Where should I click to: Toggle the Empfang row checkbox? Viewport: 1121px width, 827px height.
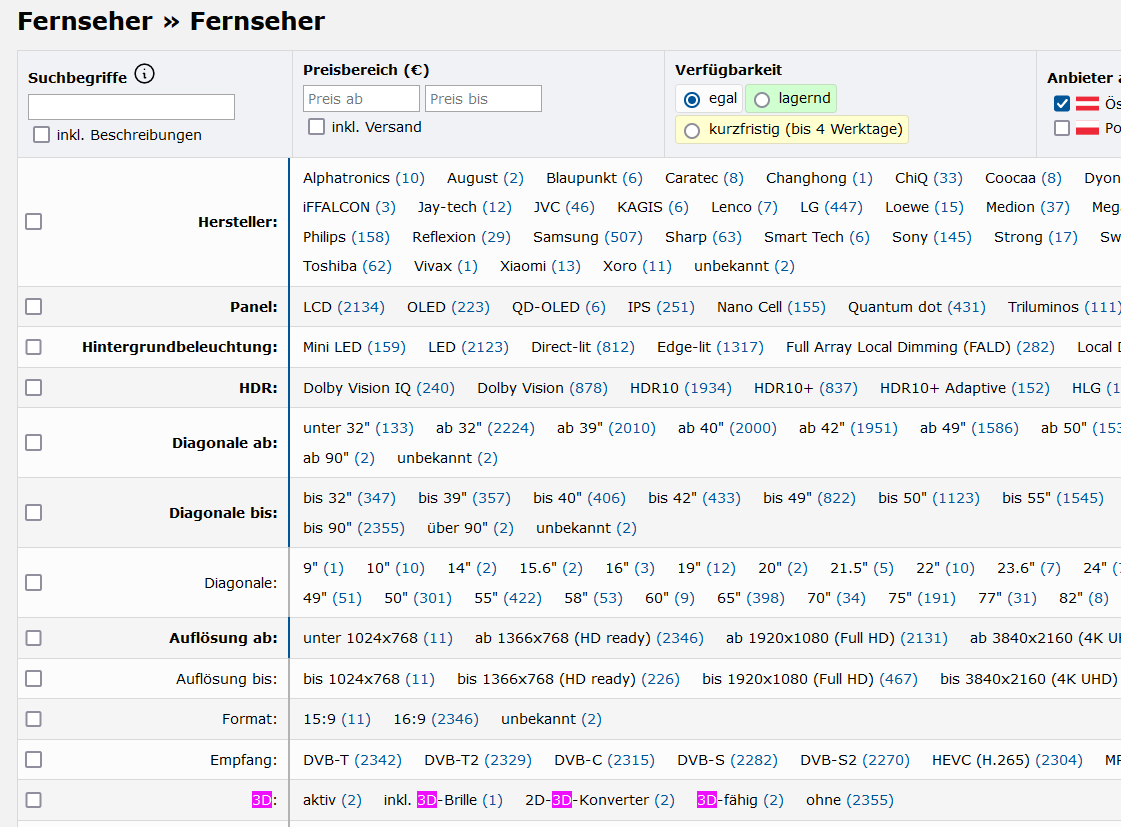pyautogui.click(x=34, y=759)
